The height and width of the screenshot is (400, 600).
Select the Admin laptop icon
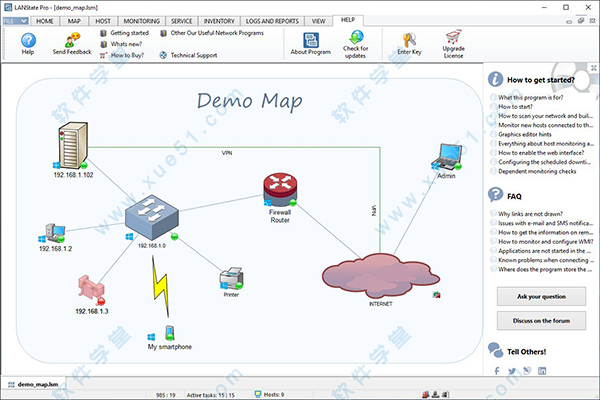pos(447,156)
